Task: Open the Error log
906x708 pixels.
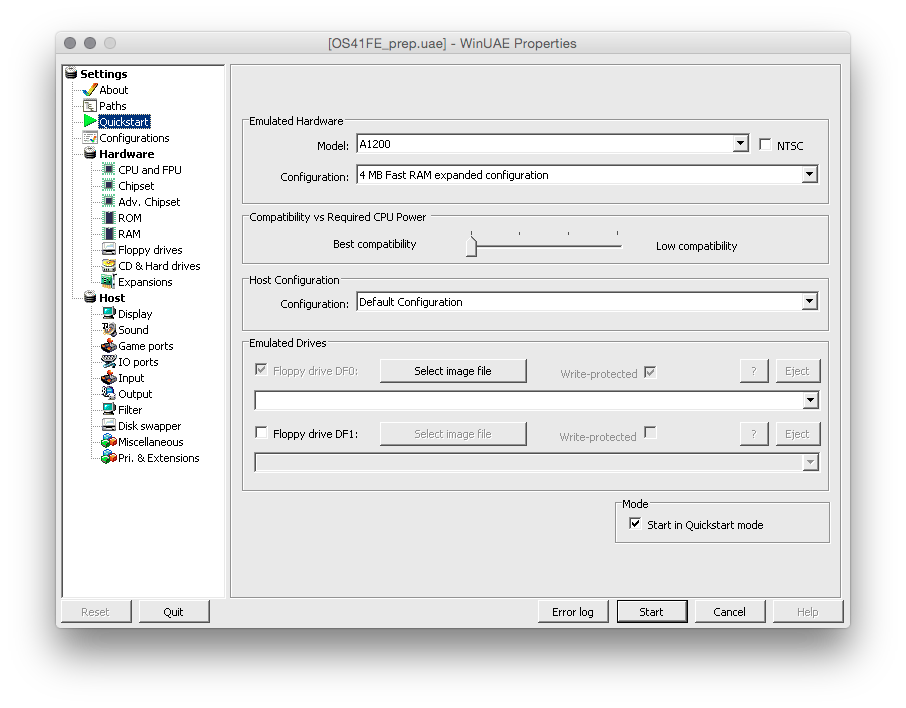Action: 573,611
